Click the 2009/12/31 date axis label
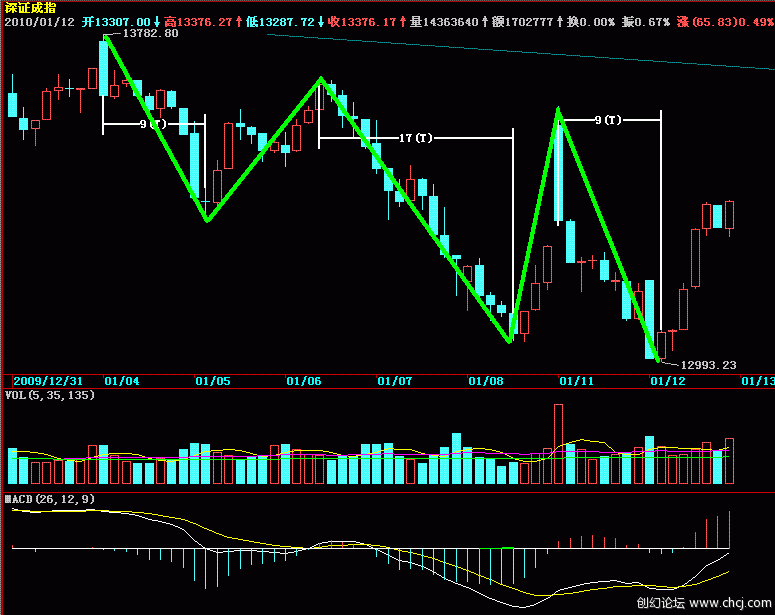This screenshot has width=775, height=615. 47,381
